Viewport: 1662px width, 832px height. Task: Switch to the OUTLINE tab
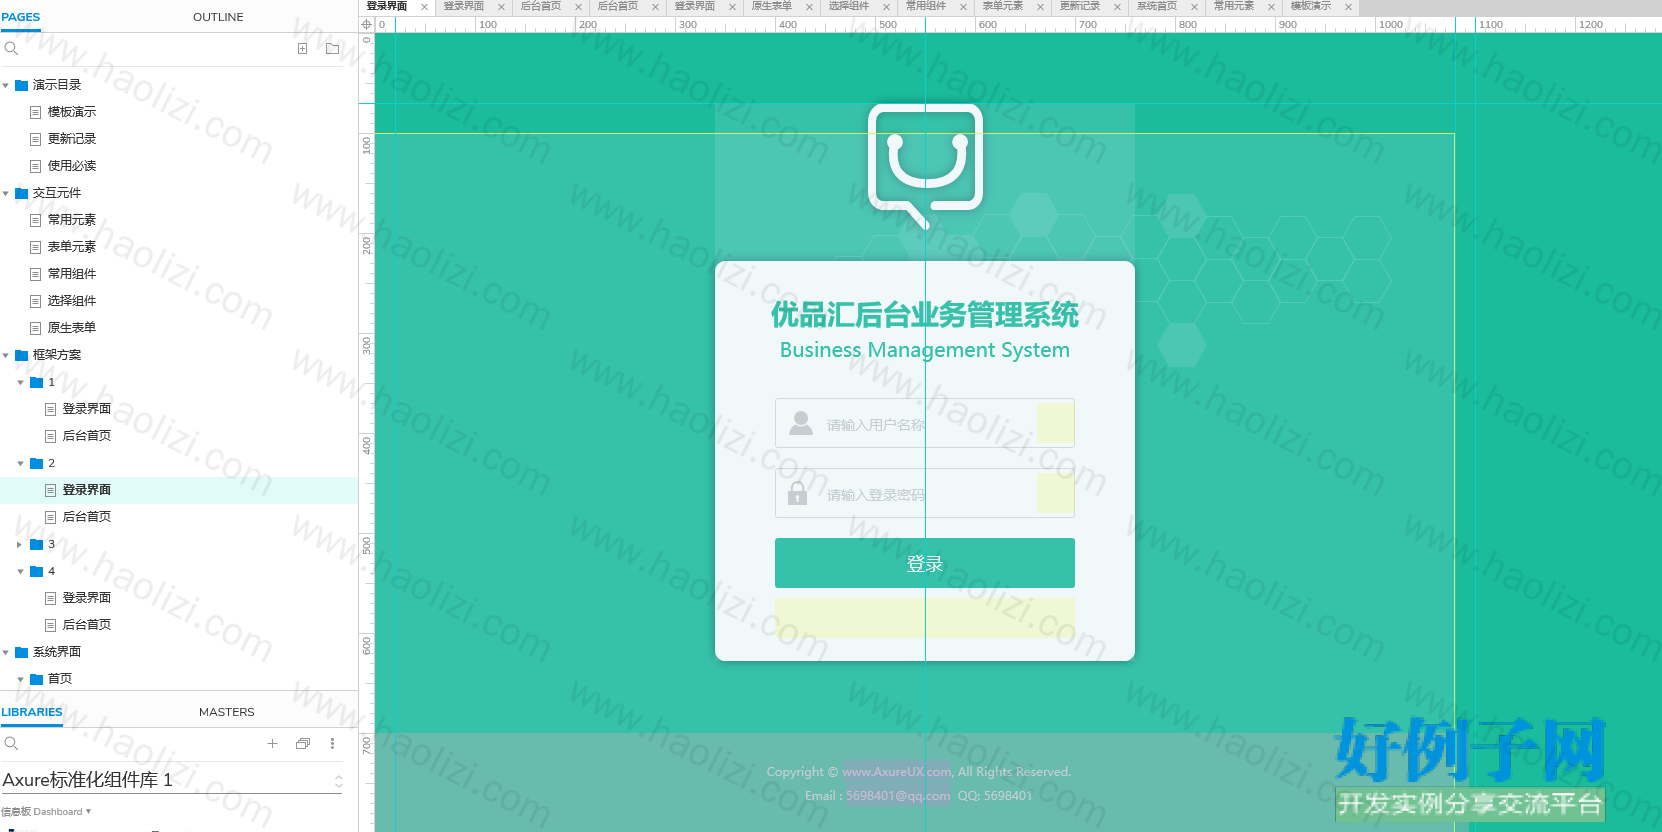click(218, 17)
